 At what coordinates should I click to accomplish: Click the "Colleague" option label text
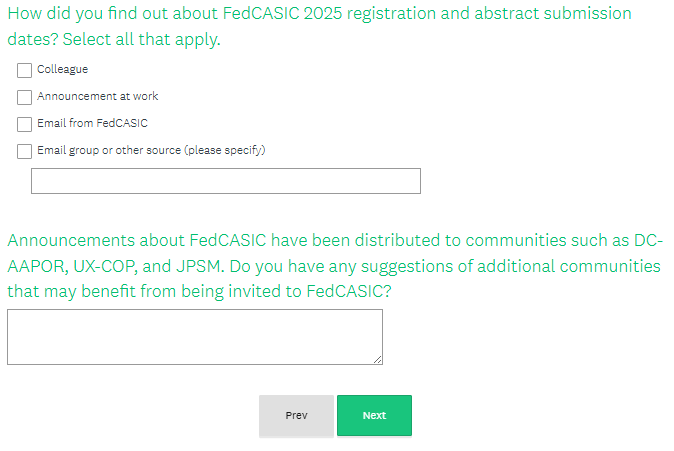pos(62,70)
